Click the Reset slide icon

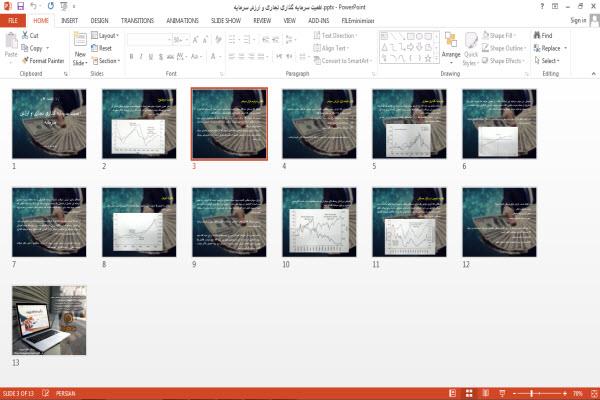(x=95, y=48)
